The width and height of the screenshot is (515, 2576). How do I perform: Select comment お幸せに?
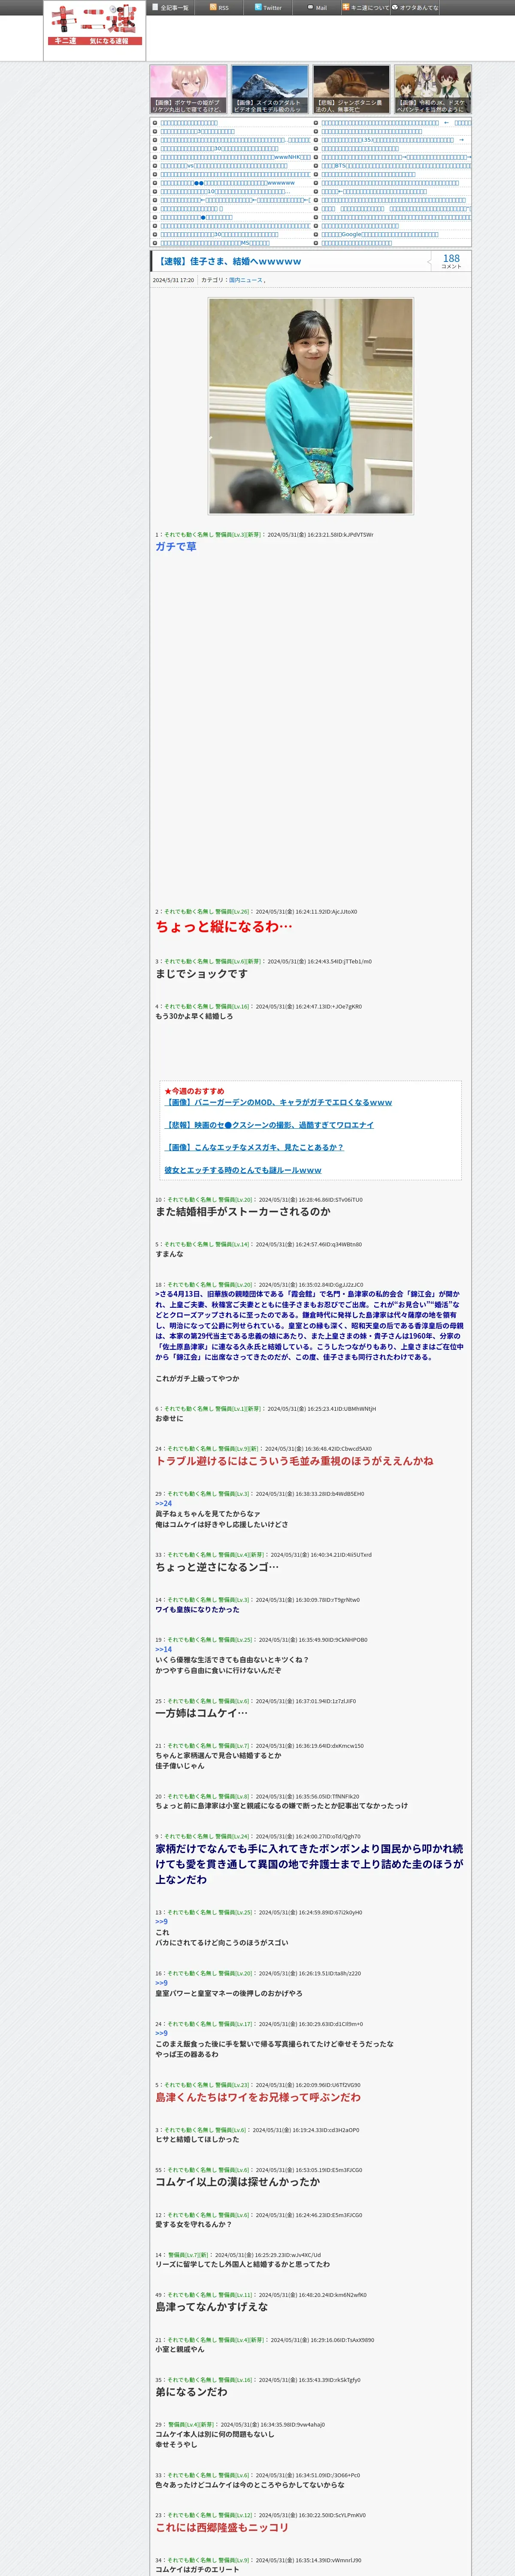[x=169, y=1418]
